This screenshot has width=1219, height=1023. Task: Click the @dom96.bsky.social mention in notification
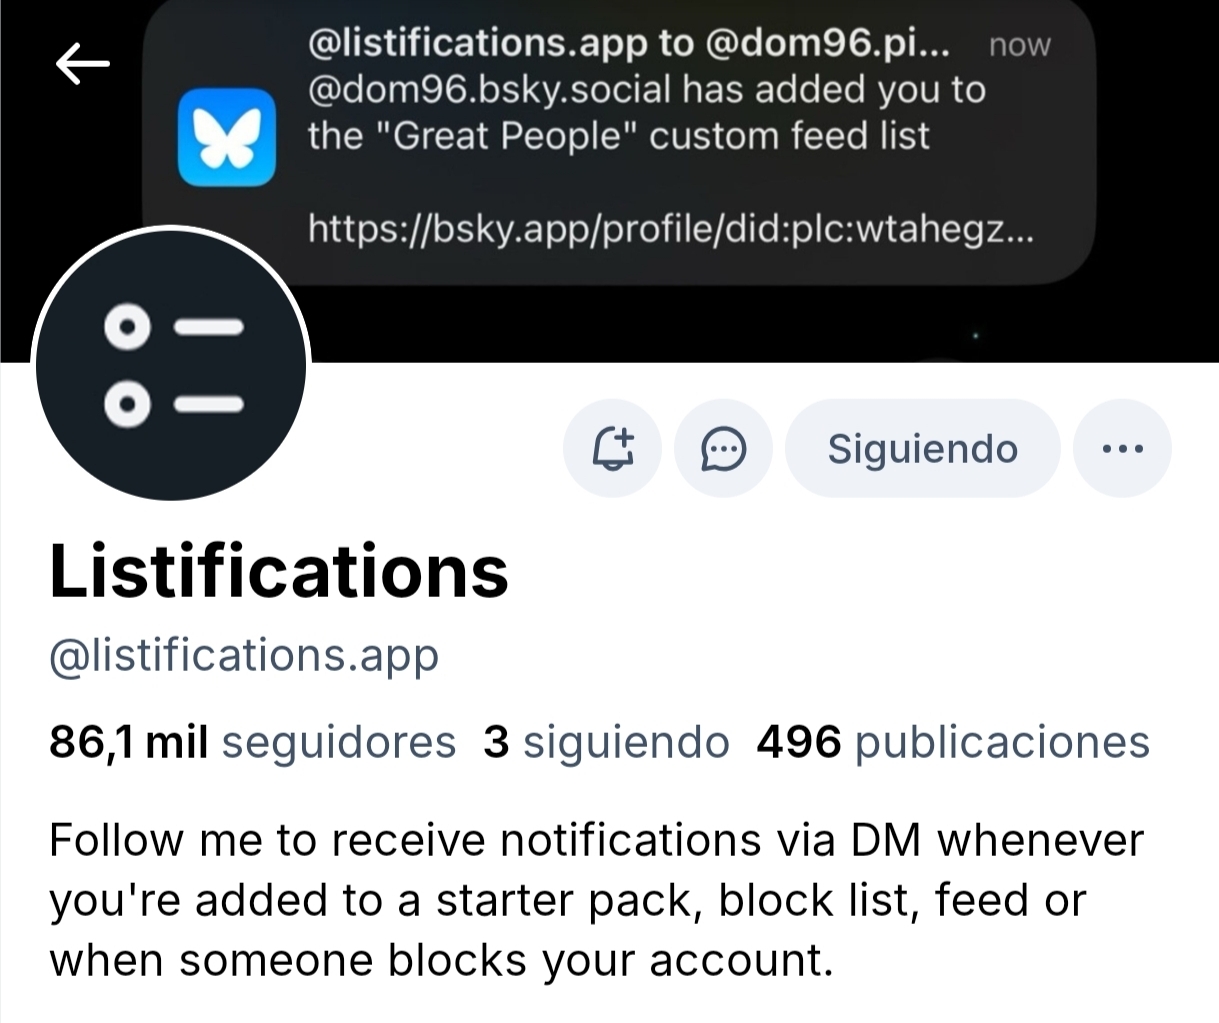tap(490, 90)
